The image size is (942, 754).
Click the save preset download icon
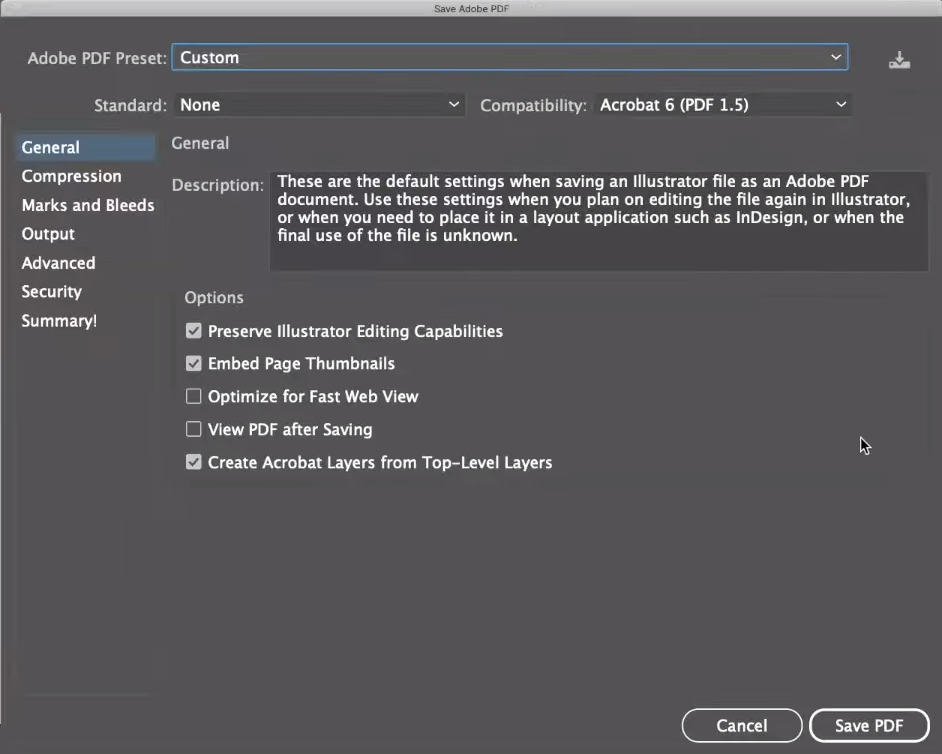point(899,59)
